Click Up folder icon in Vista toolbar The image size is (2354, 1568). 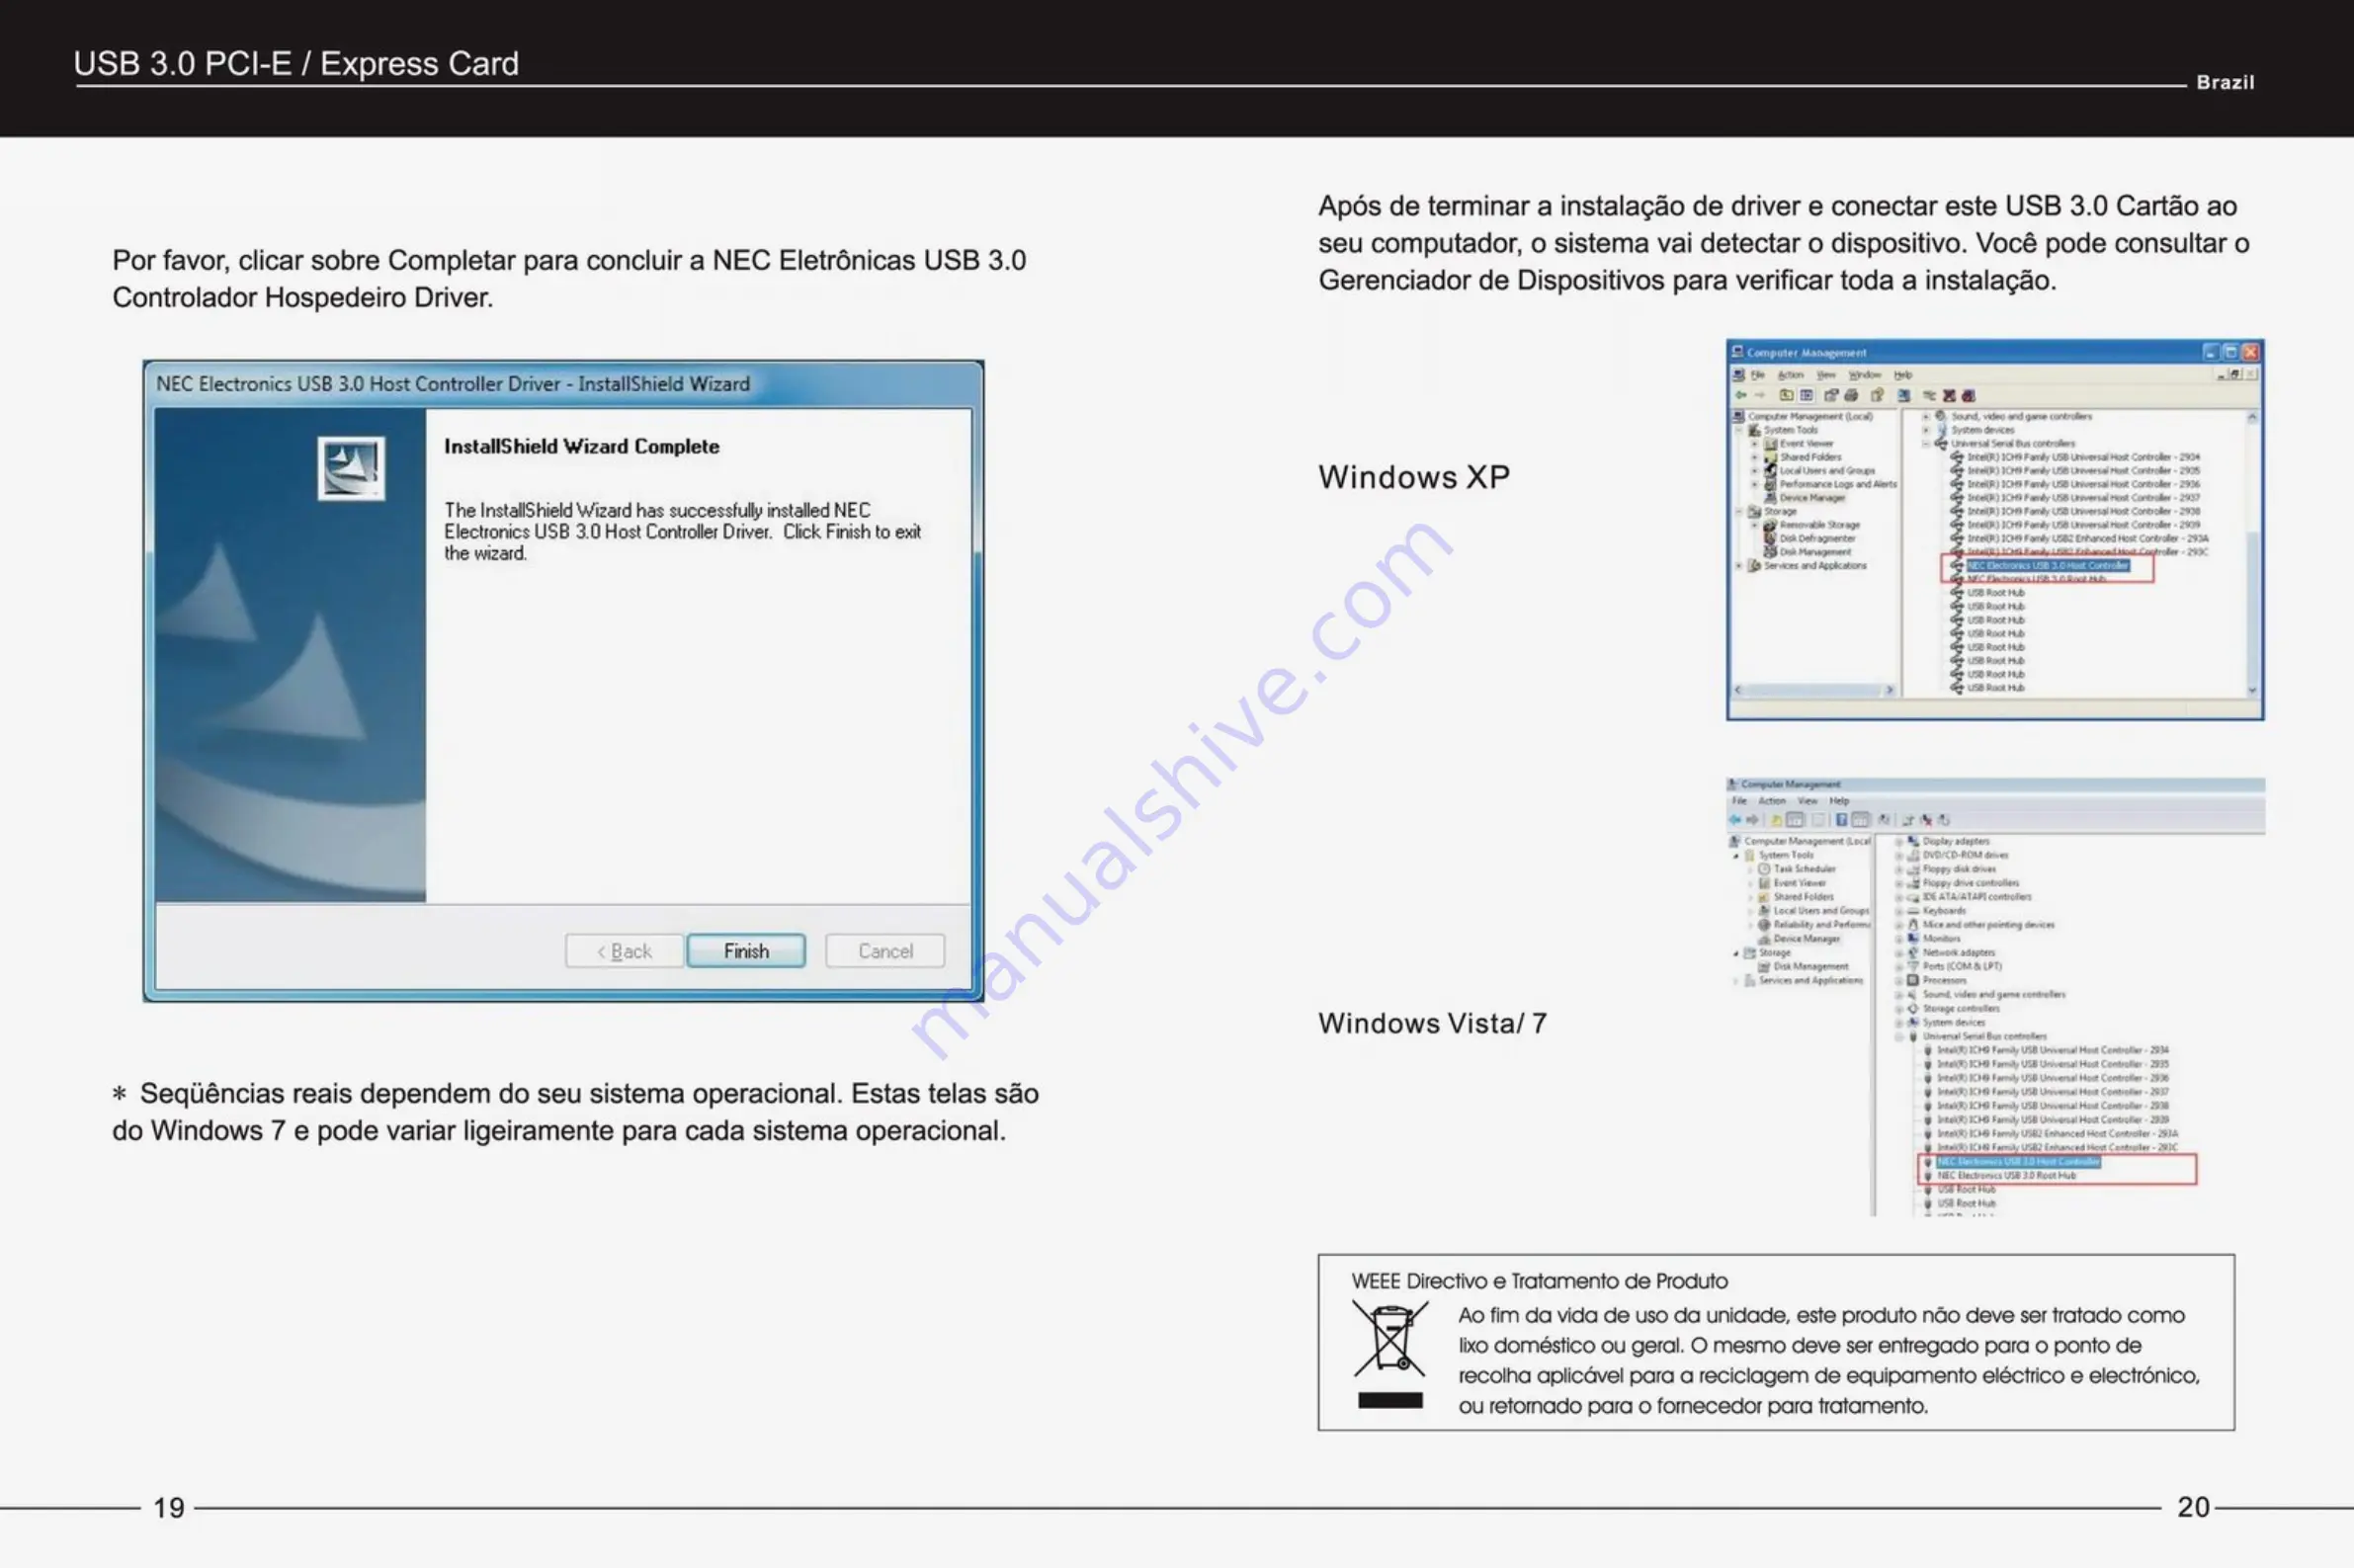click(x=1776, y=820)
